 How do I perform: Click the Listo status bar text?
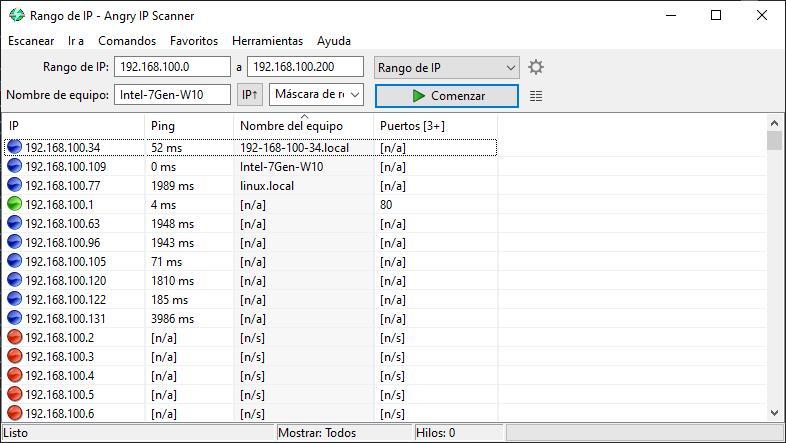tap(16, 433)
